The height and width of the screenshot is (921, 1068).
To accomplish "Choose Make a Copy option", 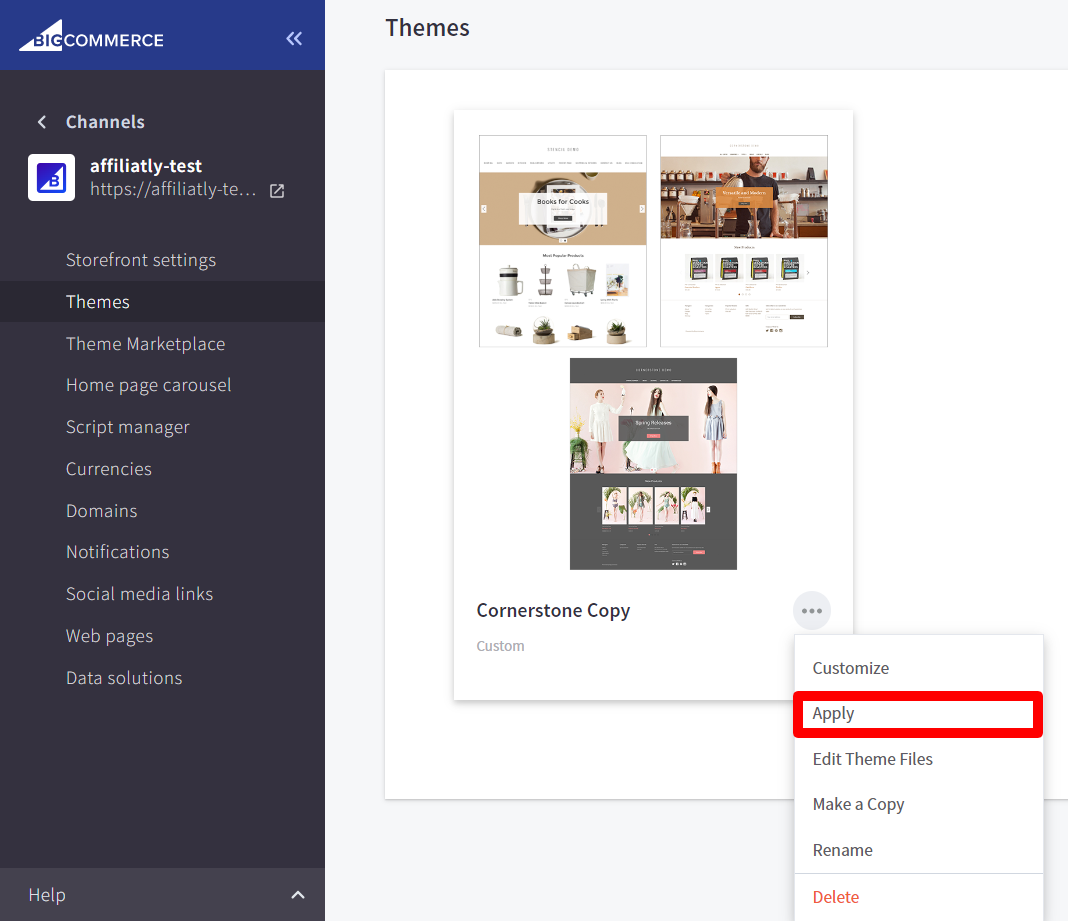I will 918,805.
